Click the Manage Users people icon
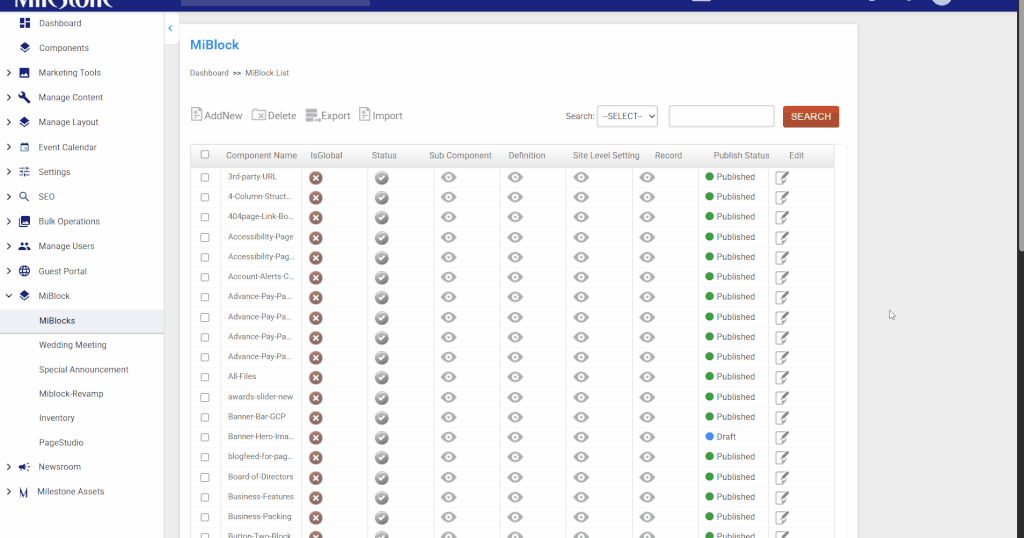The image size is (1024, 538). coord(24,246)
